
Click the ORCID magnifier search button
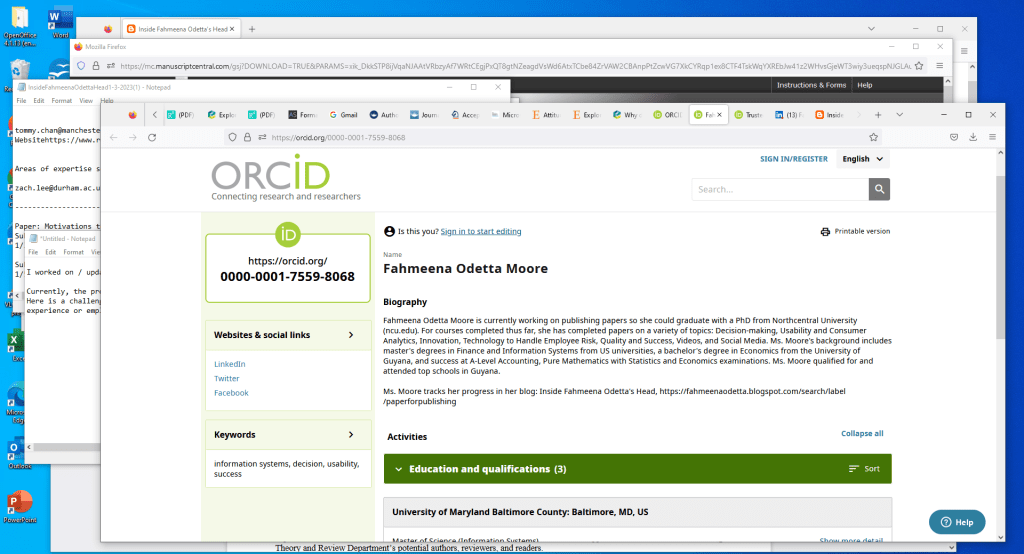coord(879,189)
